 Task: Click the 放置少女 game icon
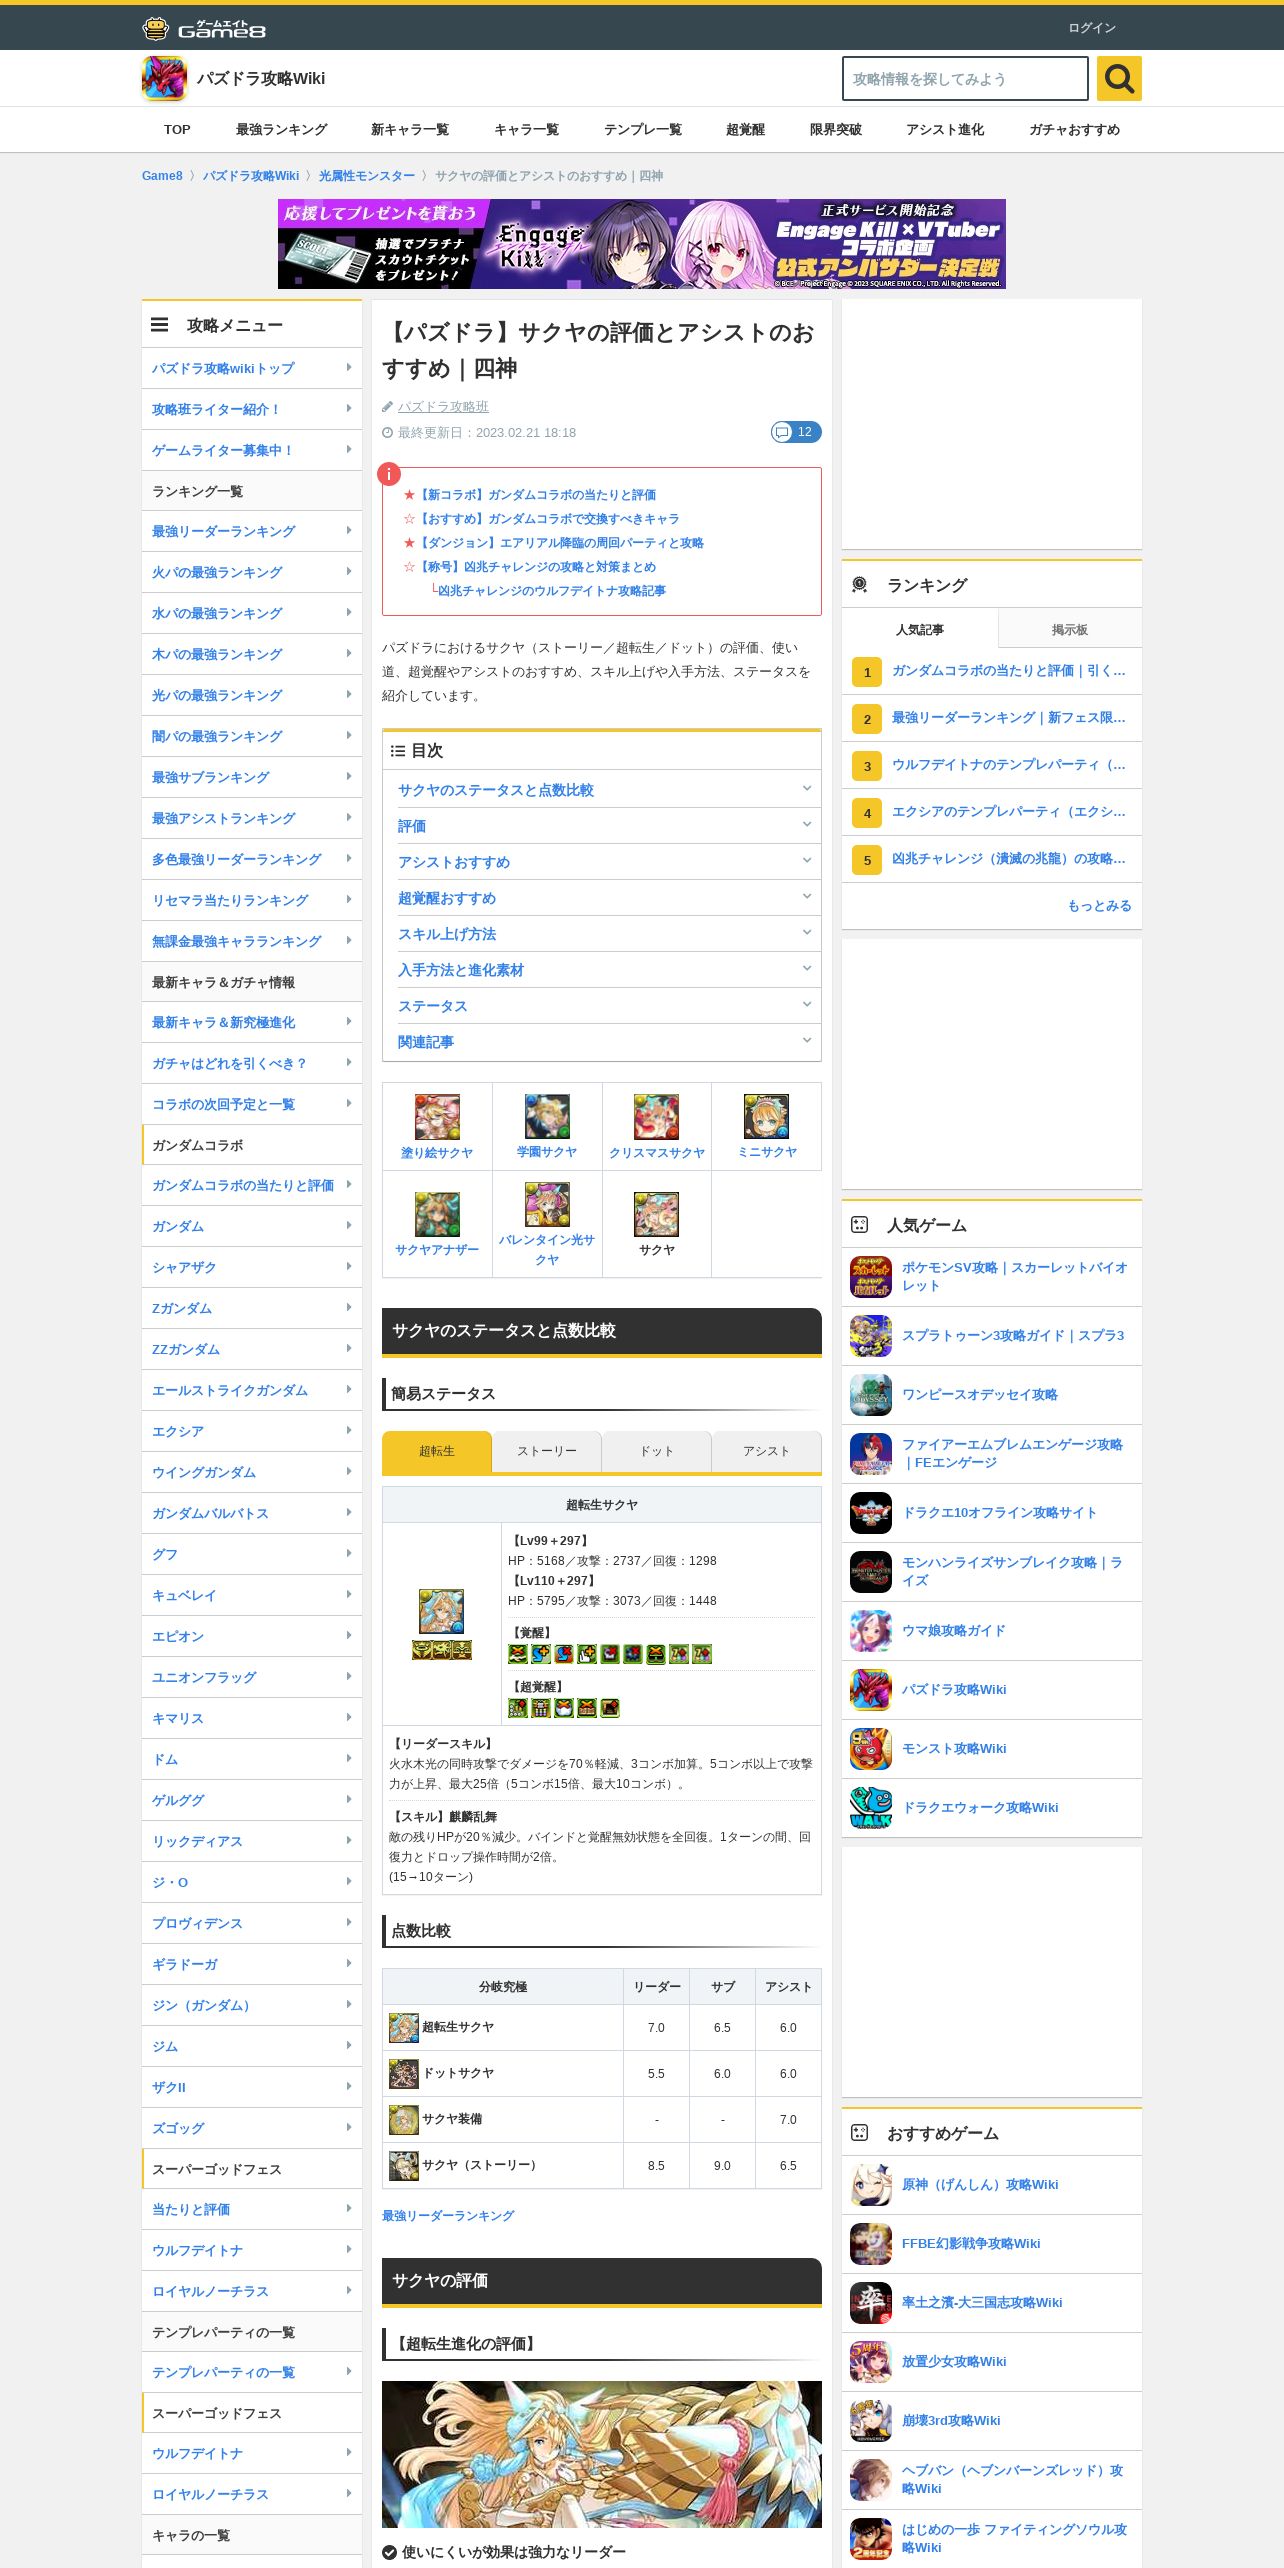[x=871, y=2362]
